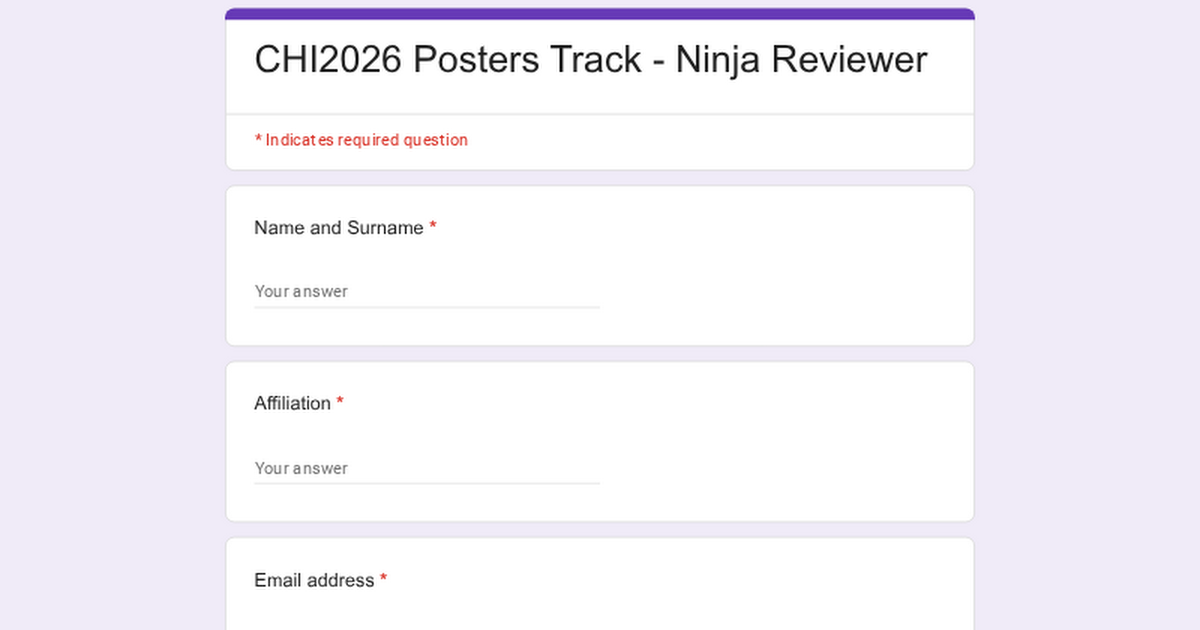Click the word "Surname" in the first question

click(x=385, y=228)
